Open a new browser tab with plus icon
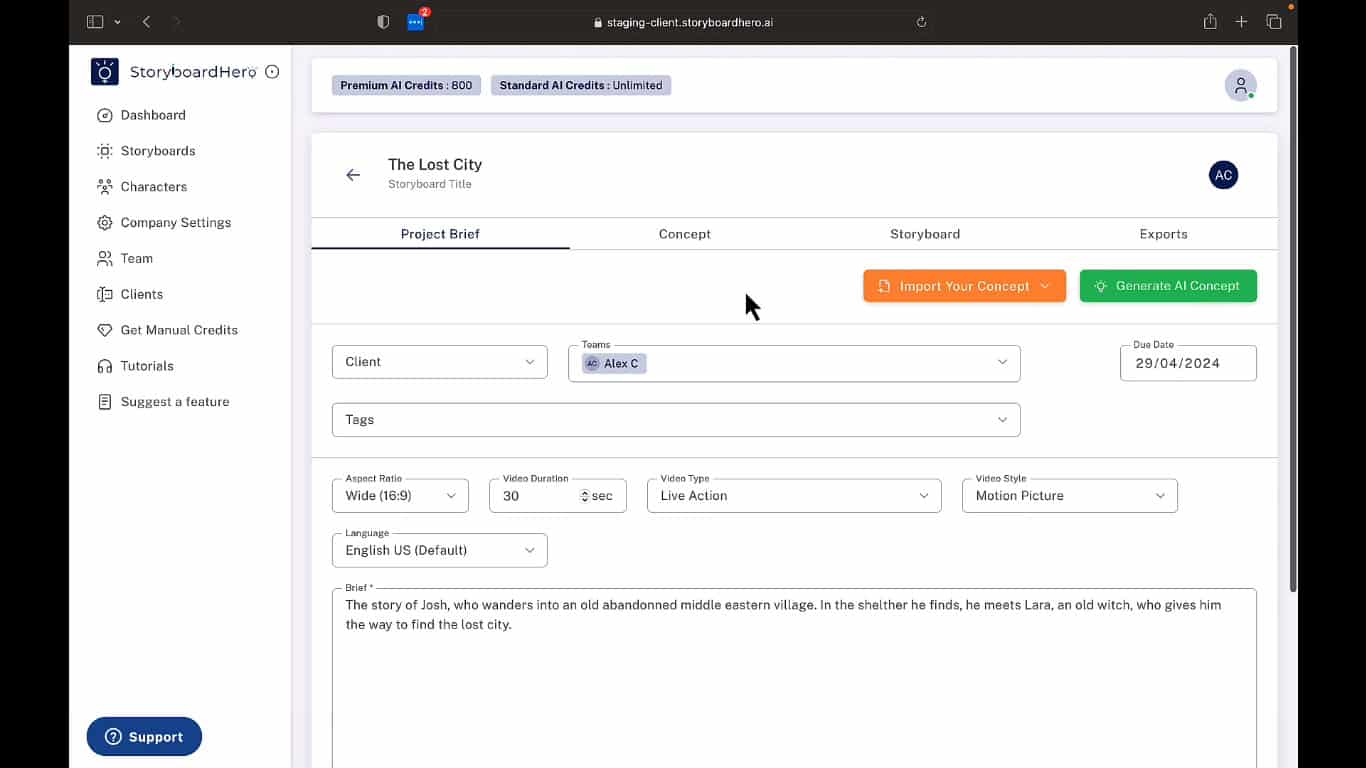Screen dimensions: 1366x768 (1241, 21)
